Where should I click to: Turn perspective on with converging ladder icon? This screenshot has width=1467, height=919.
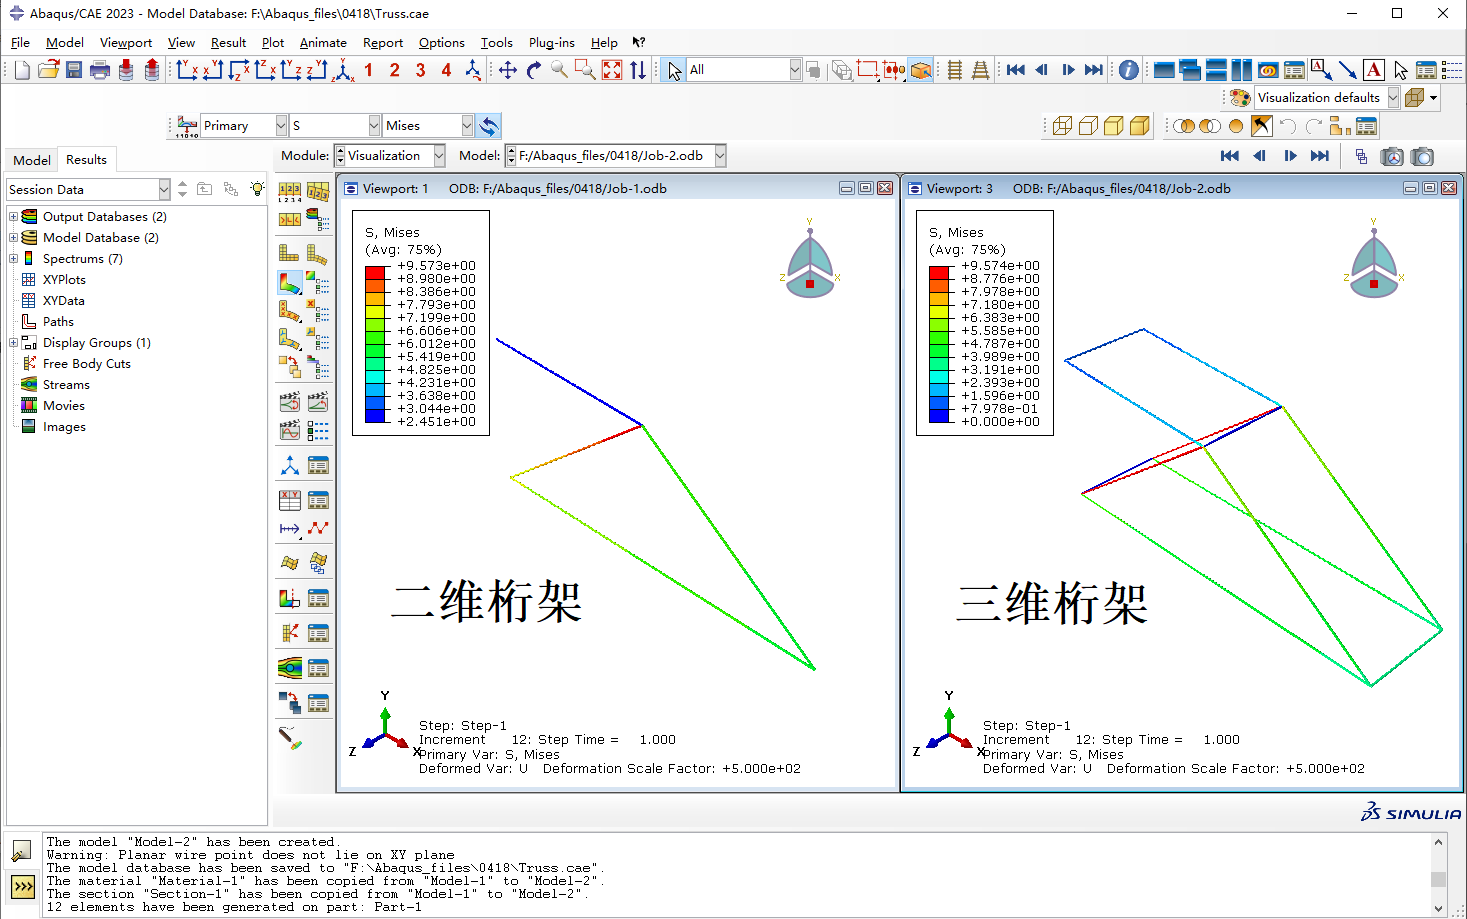tap(981, 69)
